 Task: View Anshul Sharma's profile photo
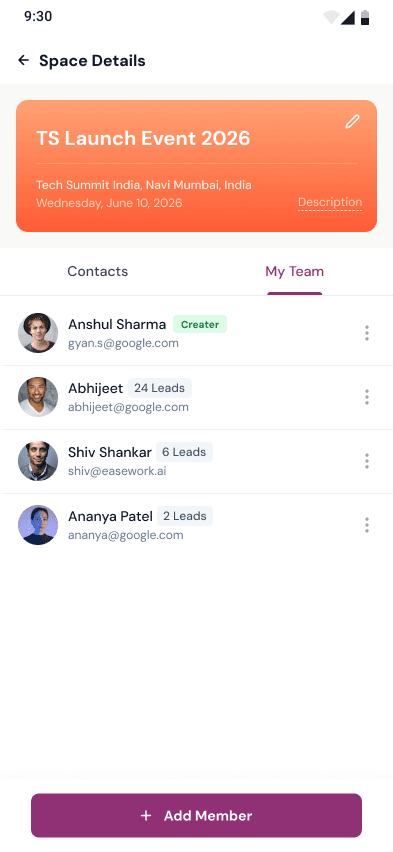pos(38,333)
